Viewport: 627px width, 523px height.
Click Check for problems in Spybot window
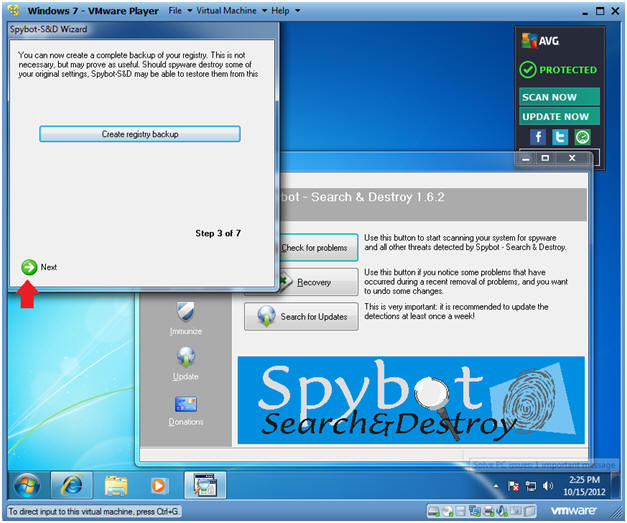318,248
